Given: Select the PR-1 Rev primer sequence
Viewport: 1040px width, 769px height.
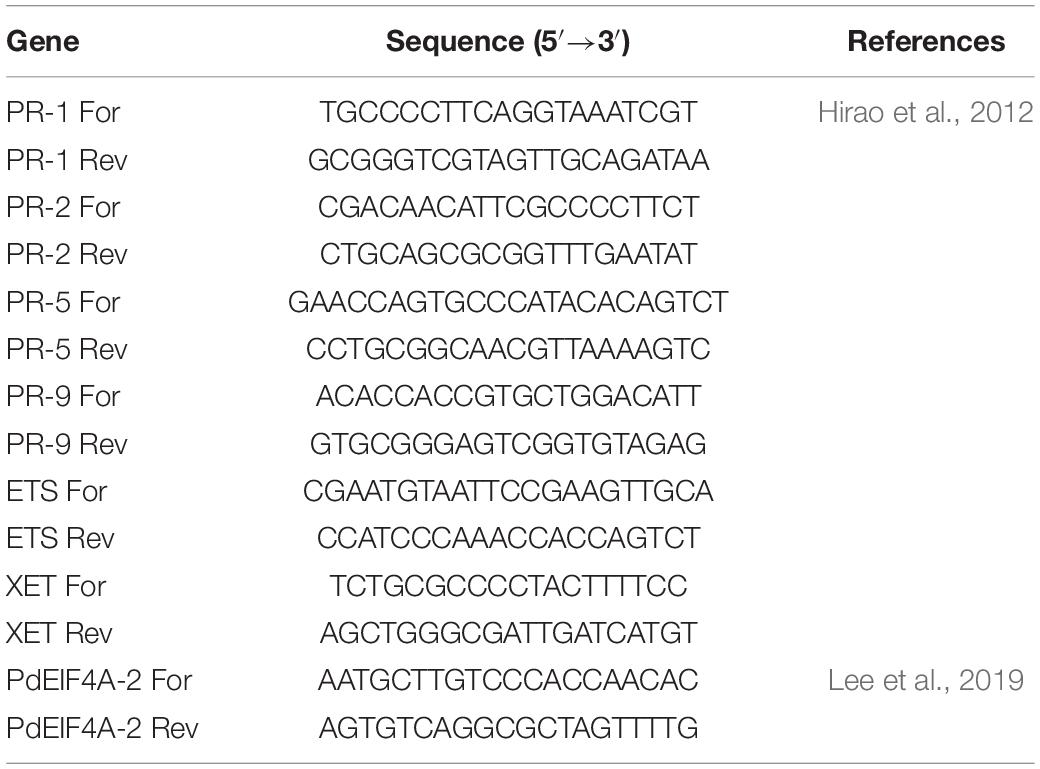Looking at the screenshot, I should click(x=508, y=160).
